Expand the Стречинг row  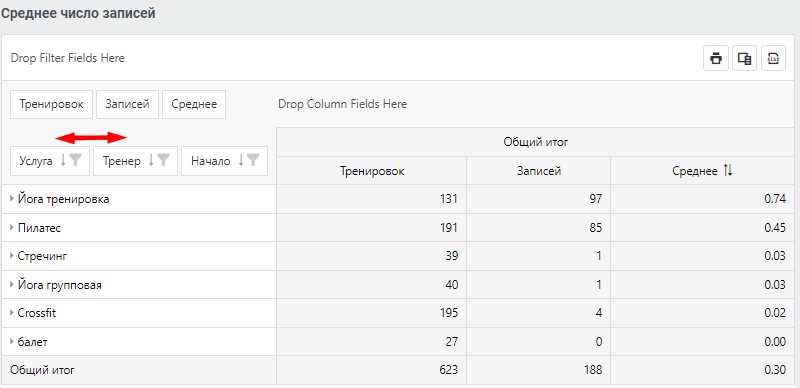[12, 256]
